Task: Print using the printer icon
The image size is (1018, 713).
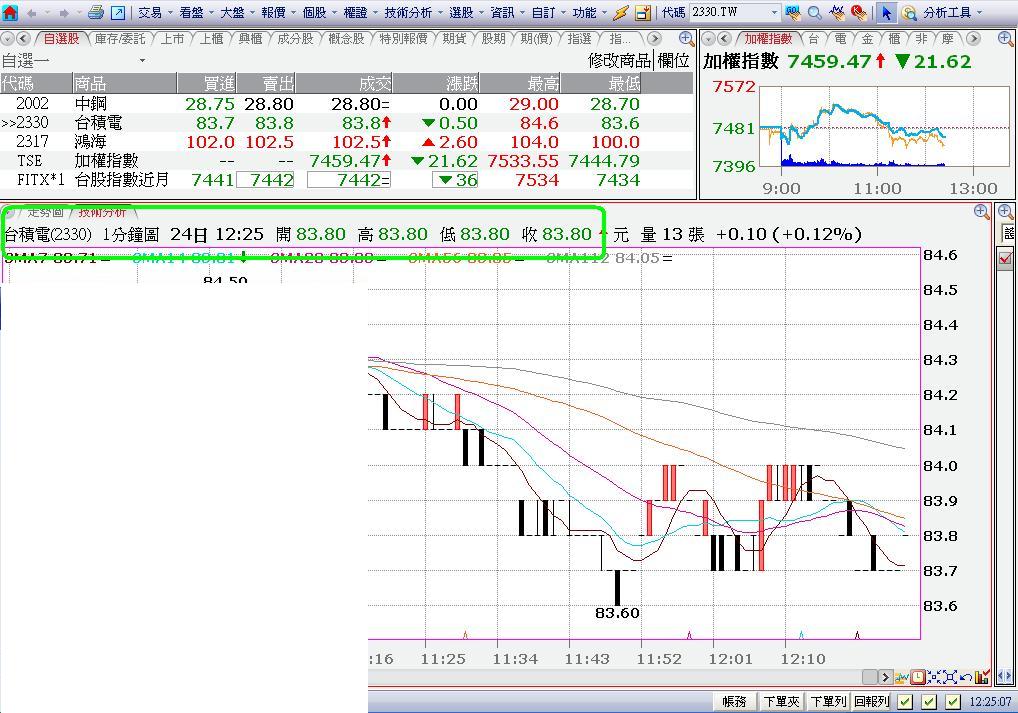Action: point(96,12)
